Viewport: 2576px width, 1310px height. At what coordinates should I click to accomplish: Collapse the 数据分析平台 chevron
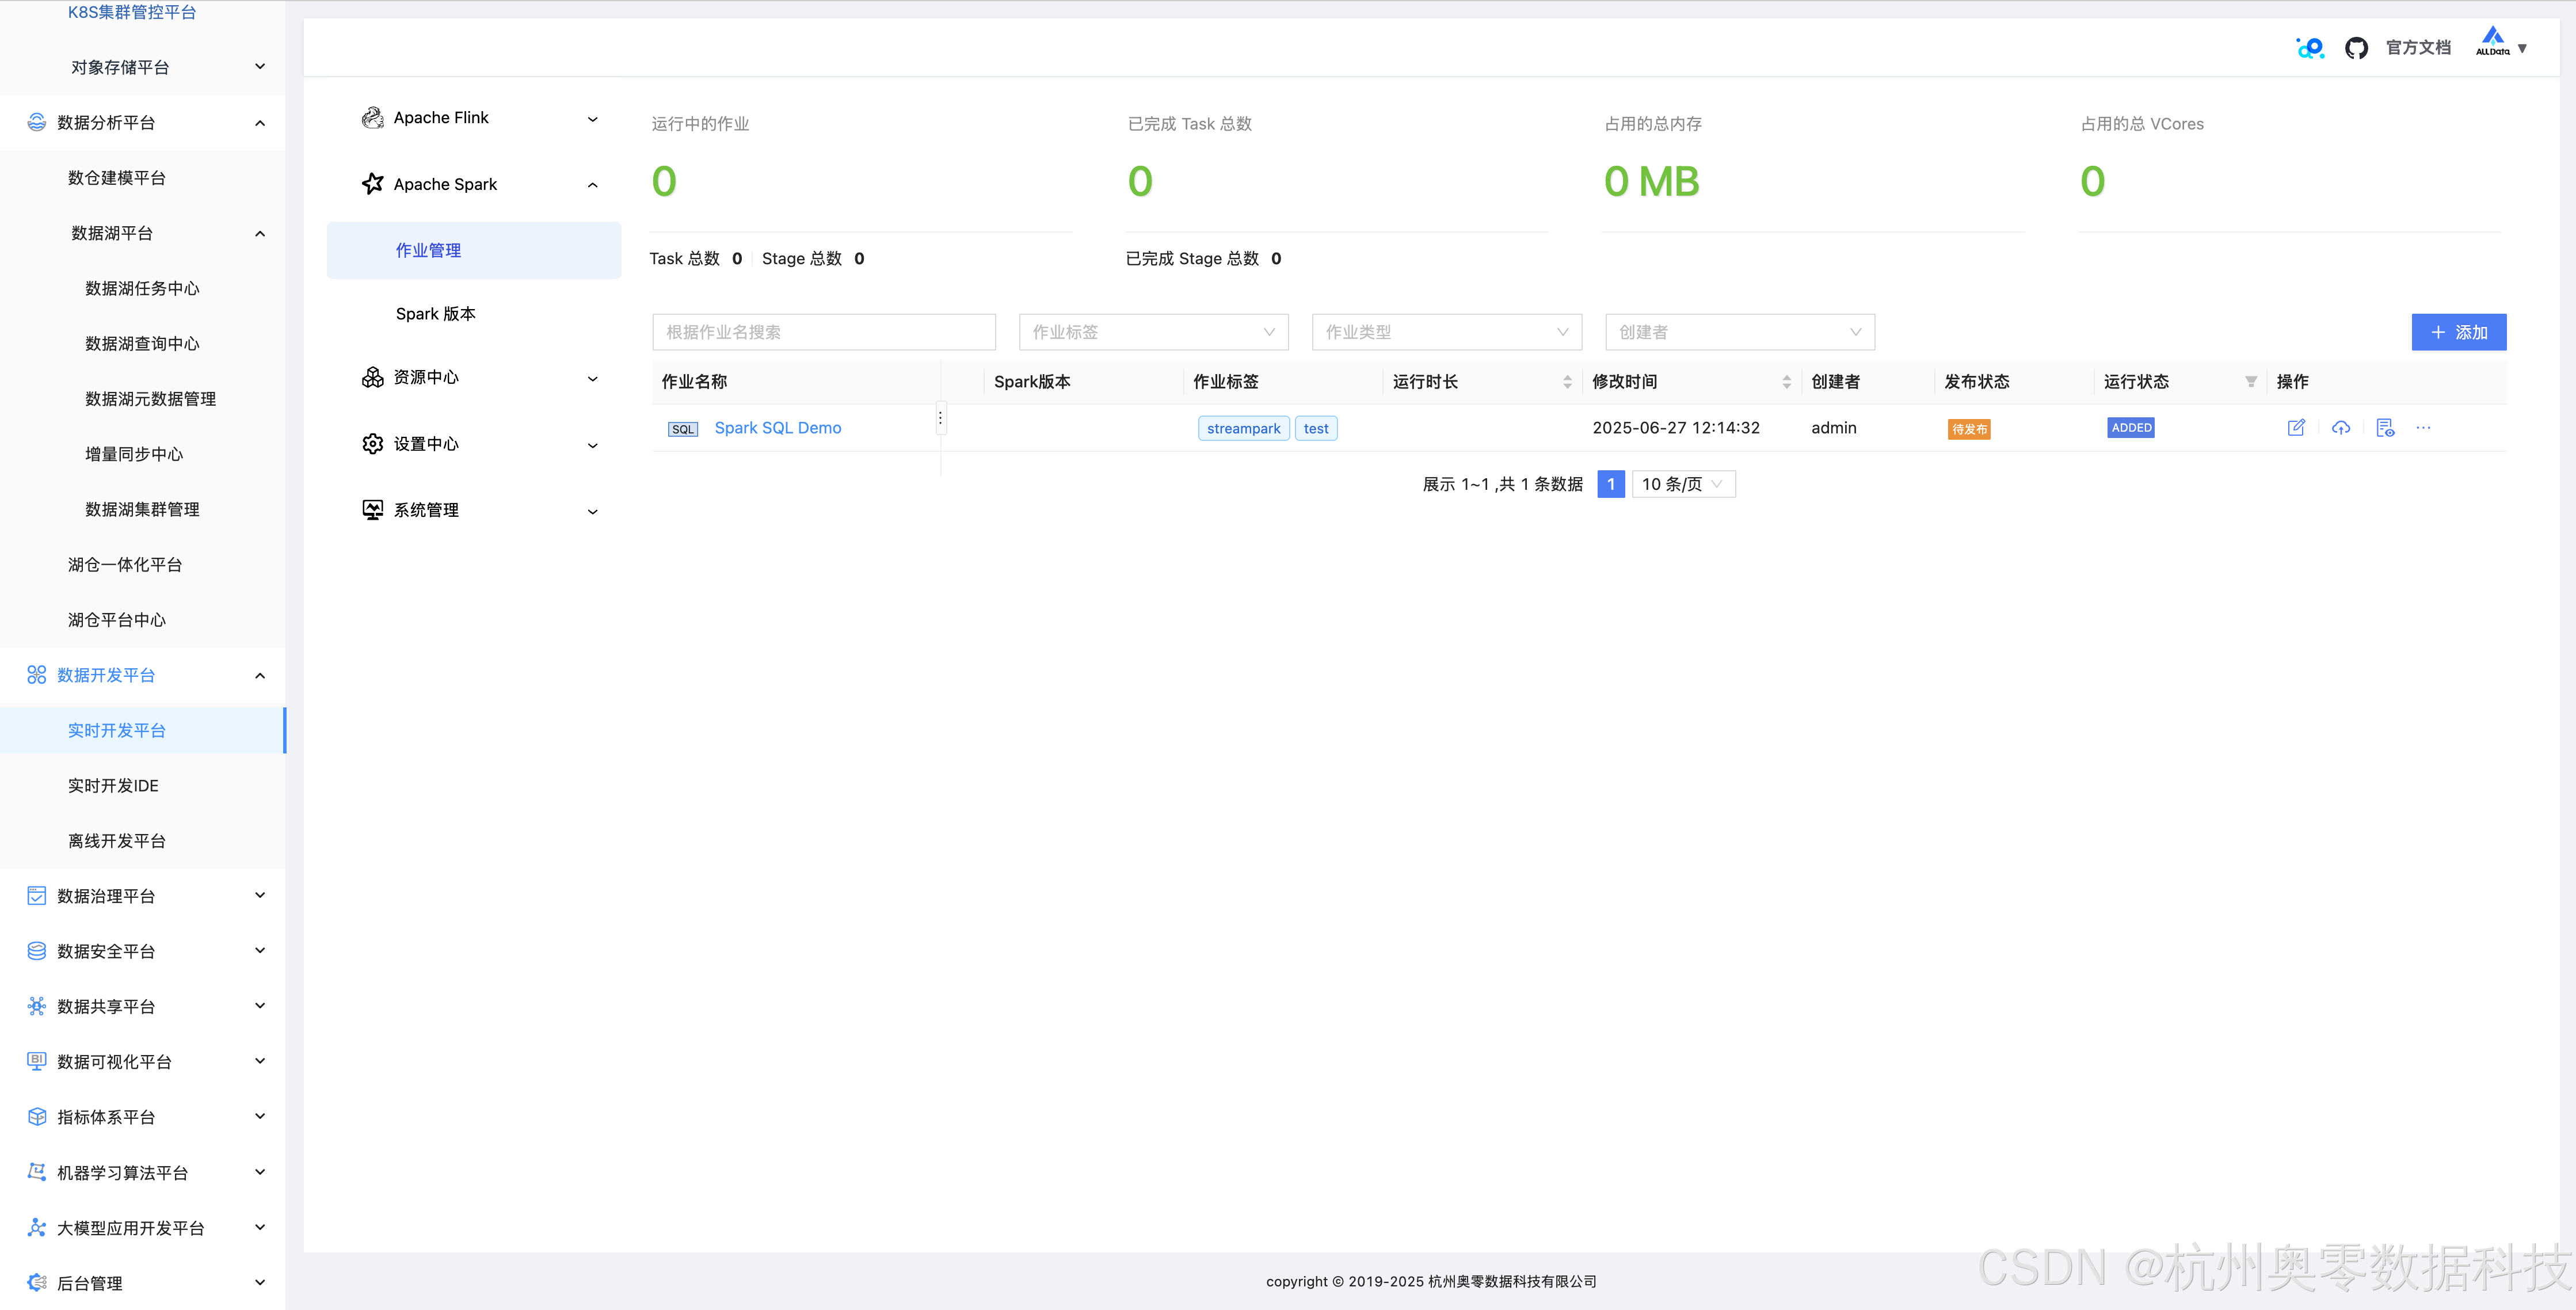[260, 123]
